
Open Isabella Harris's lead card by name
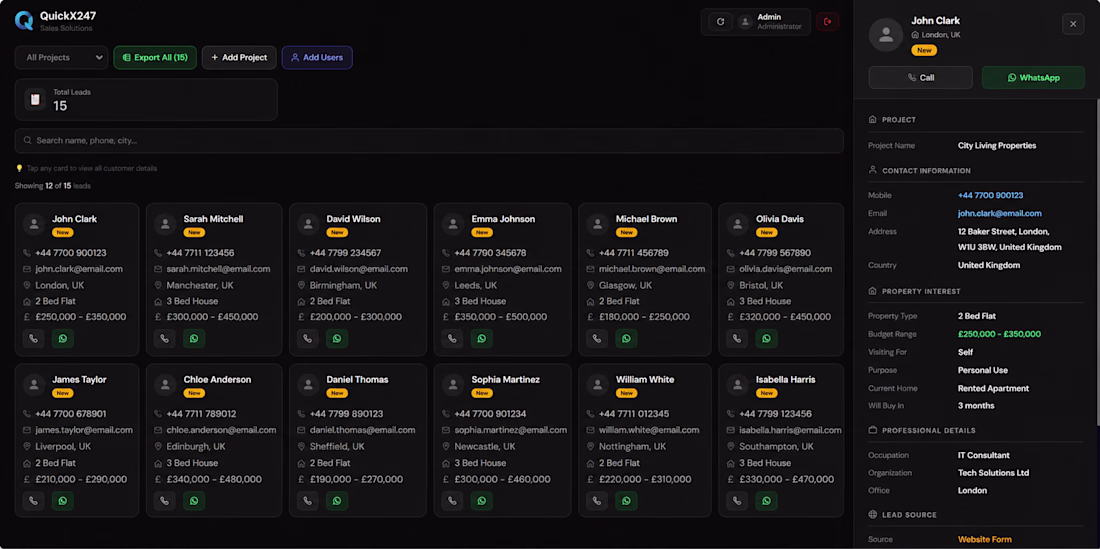tap(786, 379)
